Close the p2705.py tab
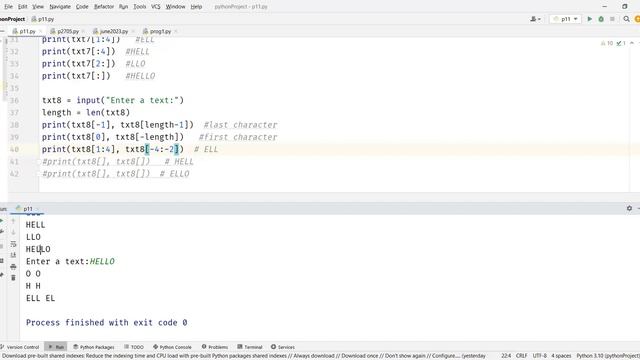Viewport: 640px width, 360px height. 83,31
